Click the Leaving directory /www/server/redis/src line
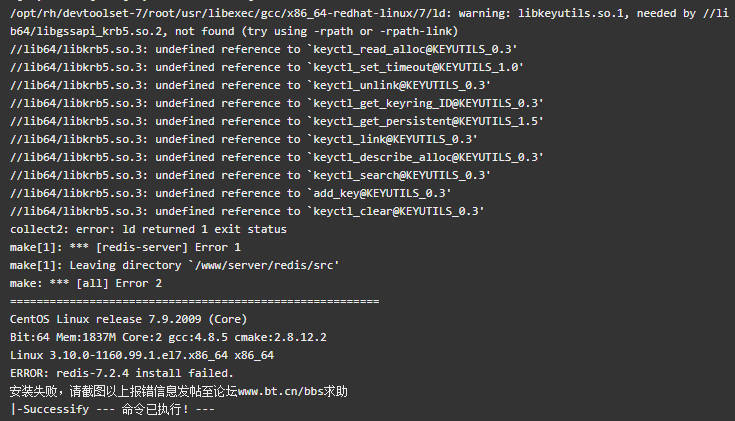This screenshot has width=735, height=421. pyautogui.click(x=174, y=265)
